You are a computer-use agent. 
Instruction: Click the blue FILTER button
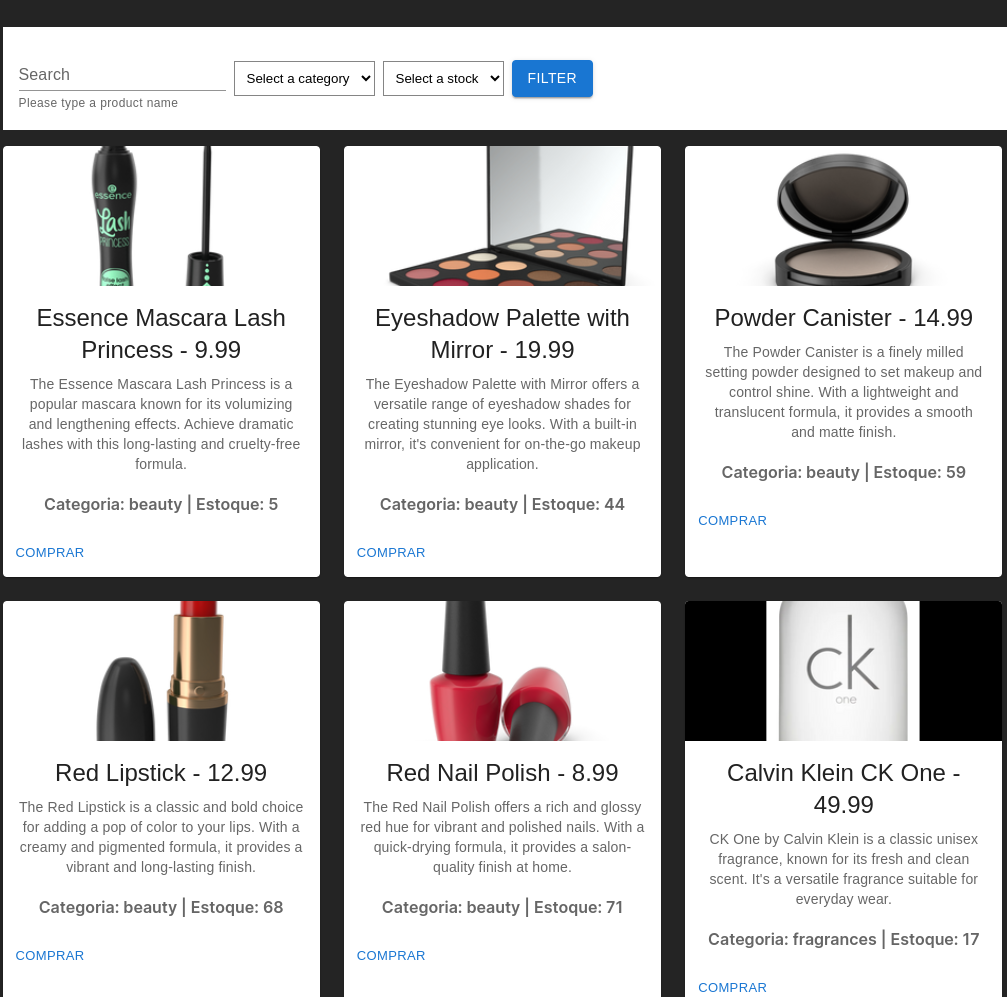(x=552, y=78)
